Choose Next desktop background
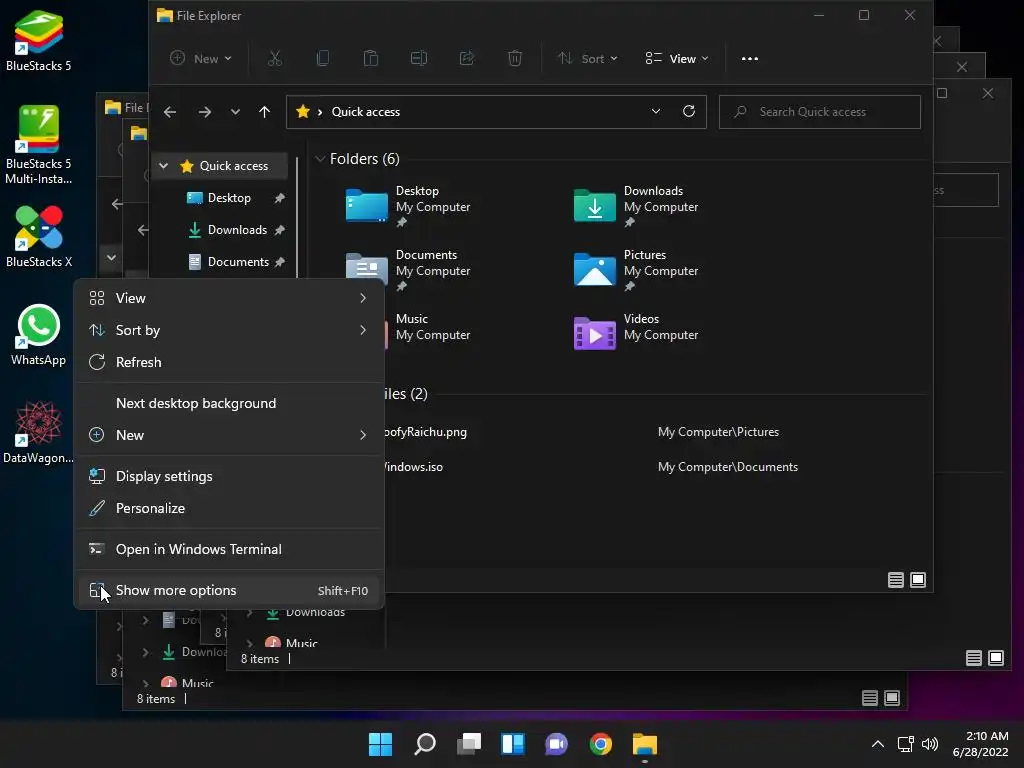This screenshot has height=768, width=1024. coord(229,404)
